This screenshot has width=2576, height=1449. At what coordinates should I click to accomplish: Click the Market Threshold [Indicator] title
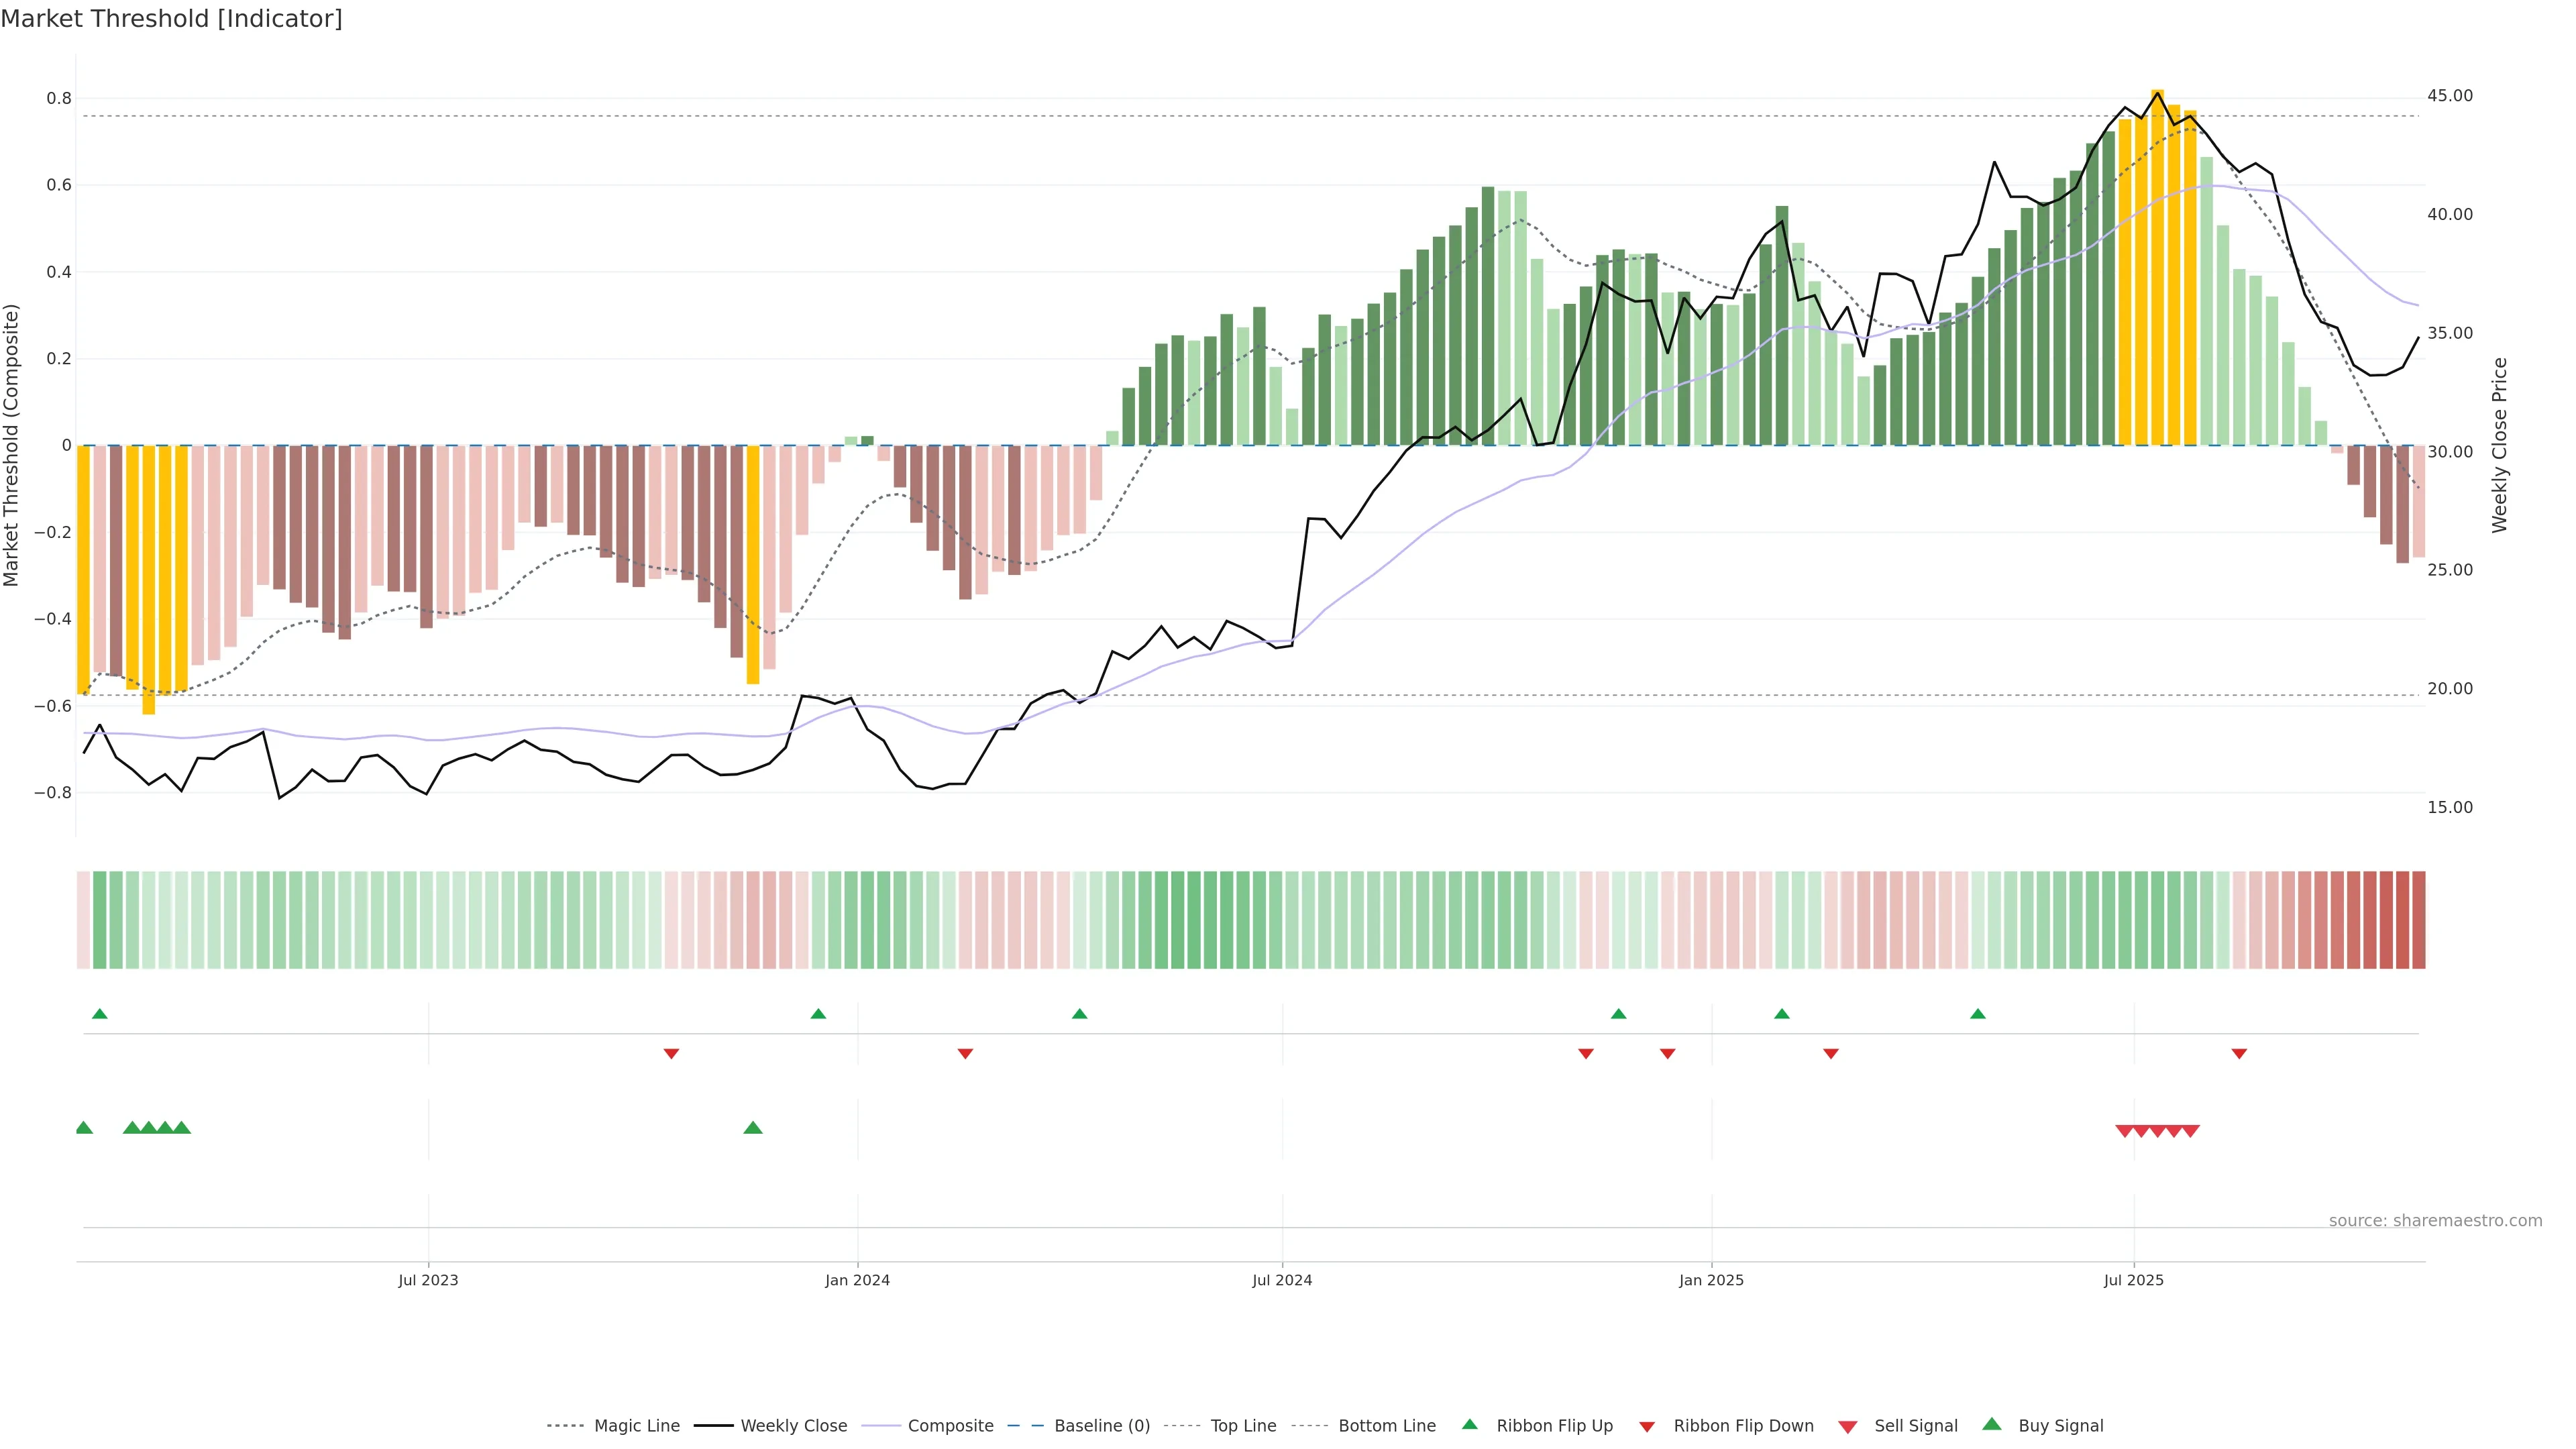tap(172, 19)
